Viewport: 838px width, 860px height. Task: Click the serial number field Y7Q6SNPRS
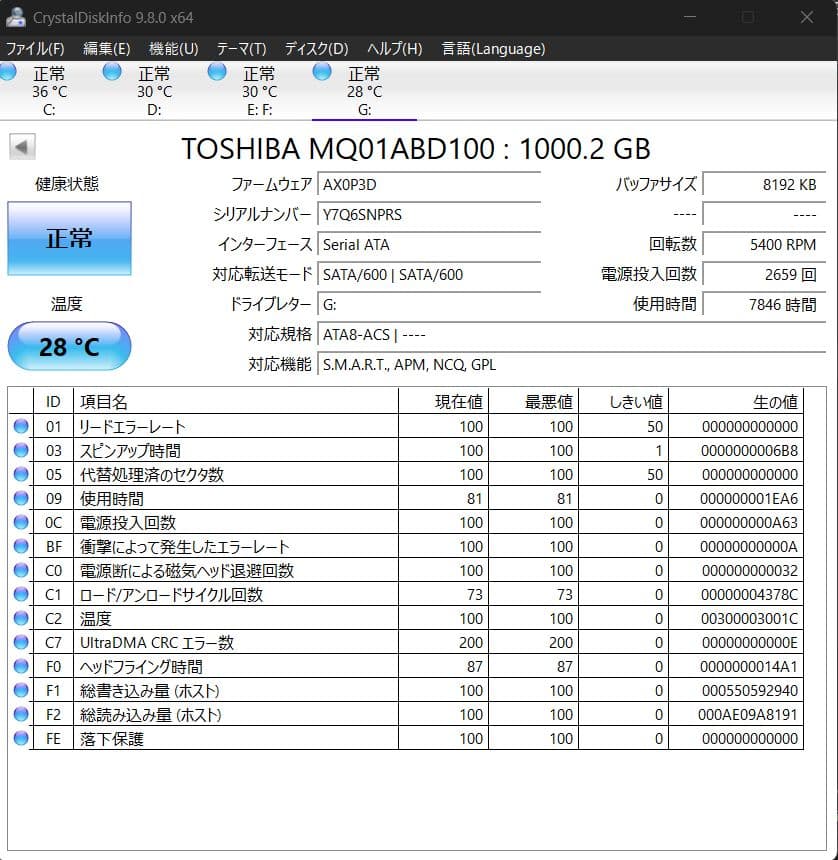tap(429, 214)
